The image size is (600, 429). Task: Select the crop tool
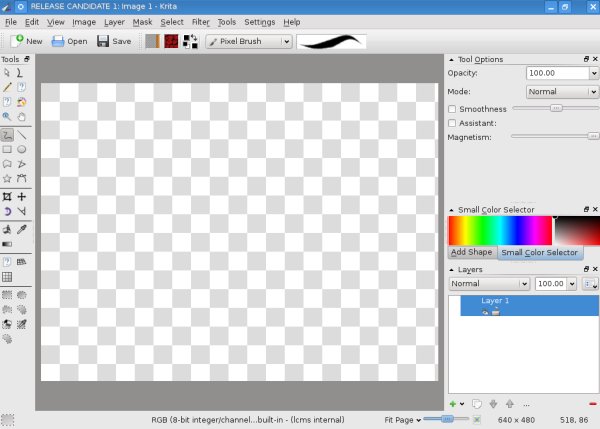7,197
